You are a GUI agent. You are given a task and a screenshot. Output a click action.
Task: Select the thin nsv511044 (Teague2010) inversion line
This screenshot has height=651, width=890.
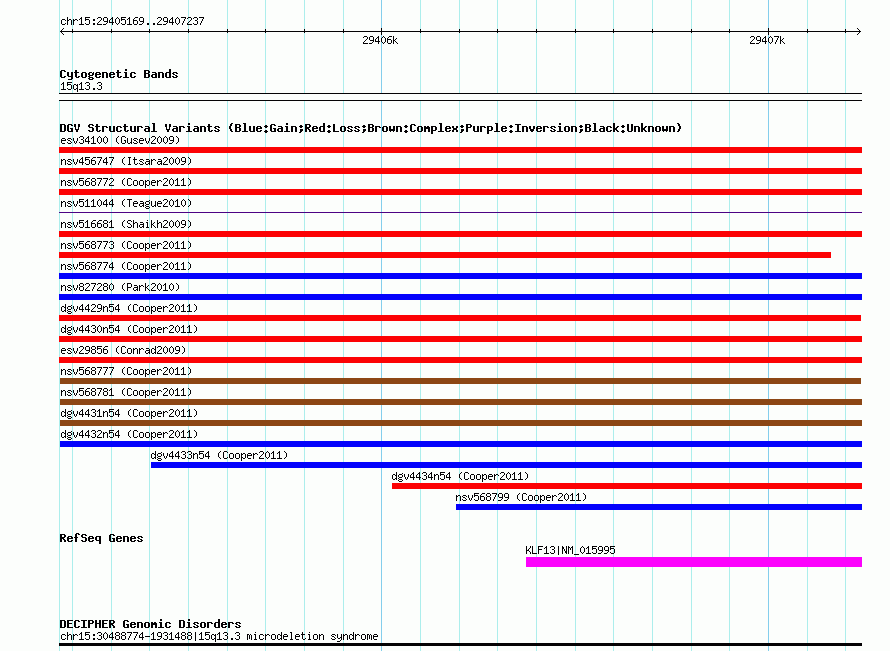click(x=460, y=212)
